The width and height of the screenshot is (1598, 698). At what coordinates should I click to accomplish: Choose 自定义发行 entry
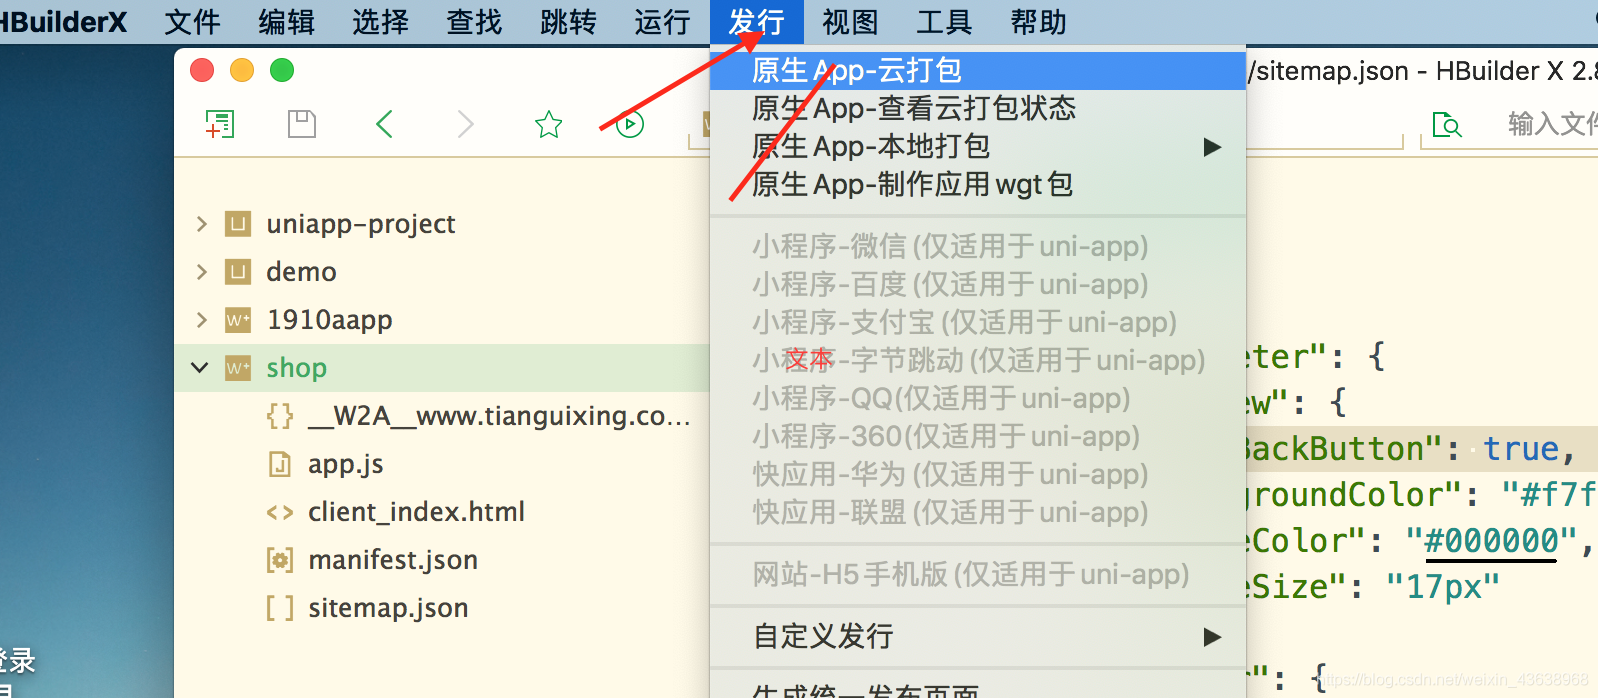click(978, 636)
